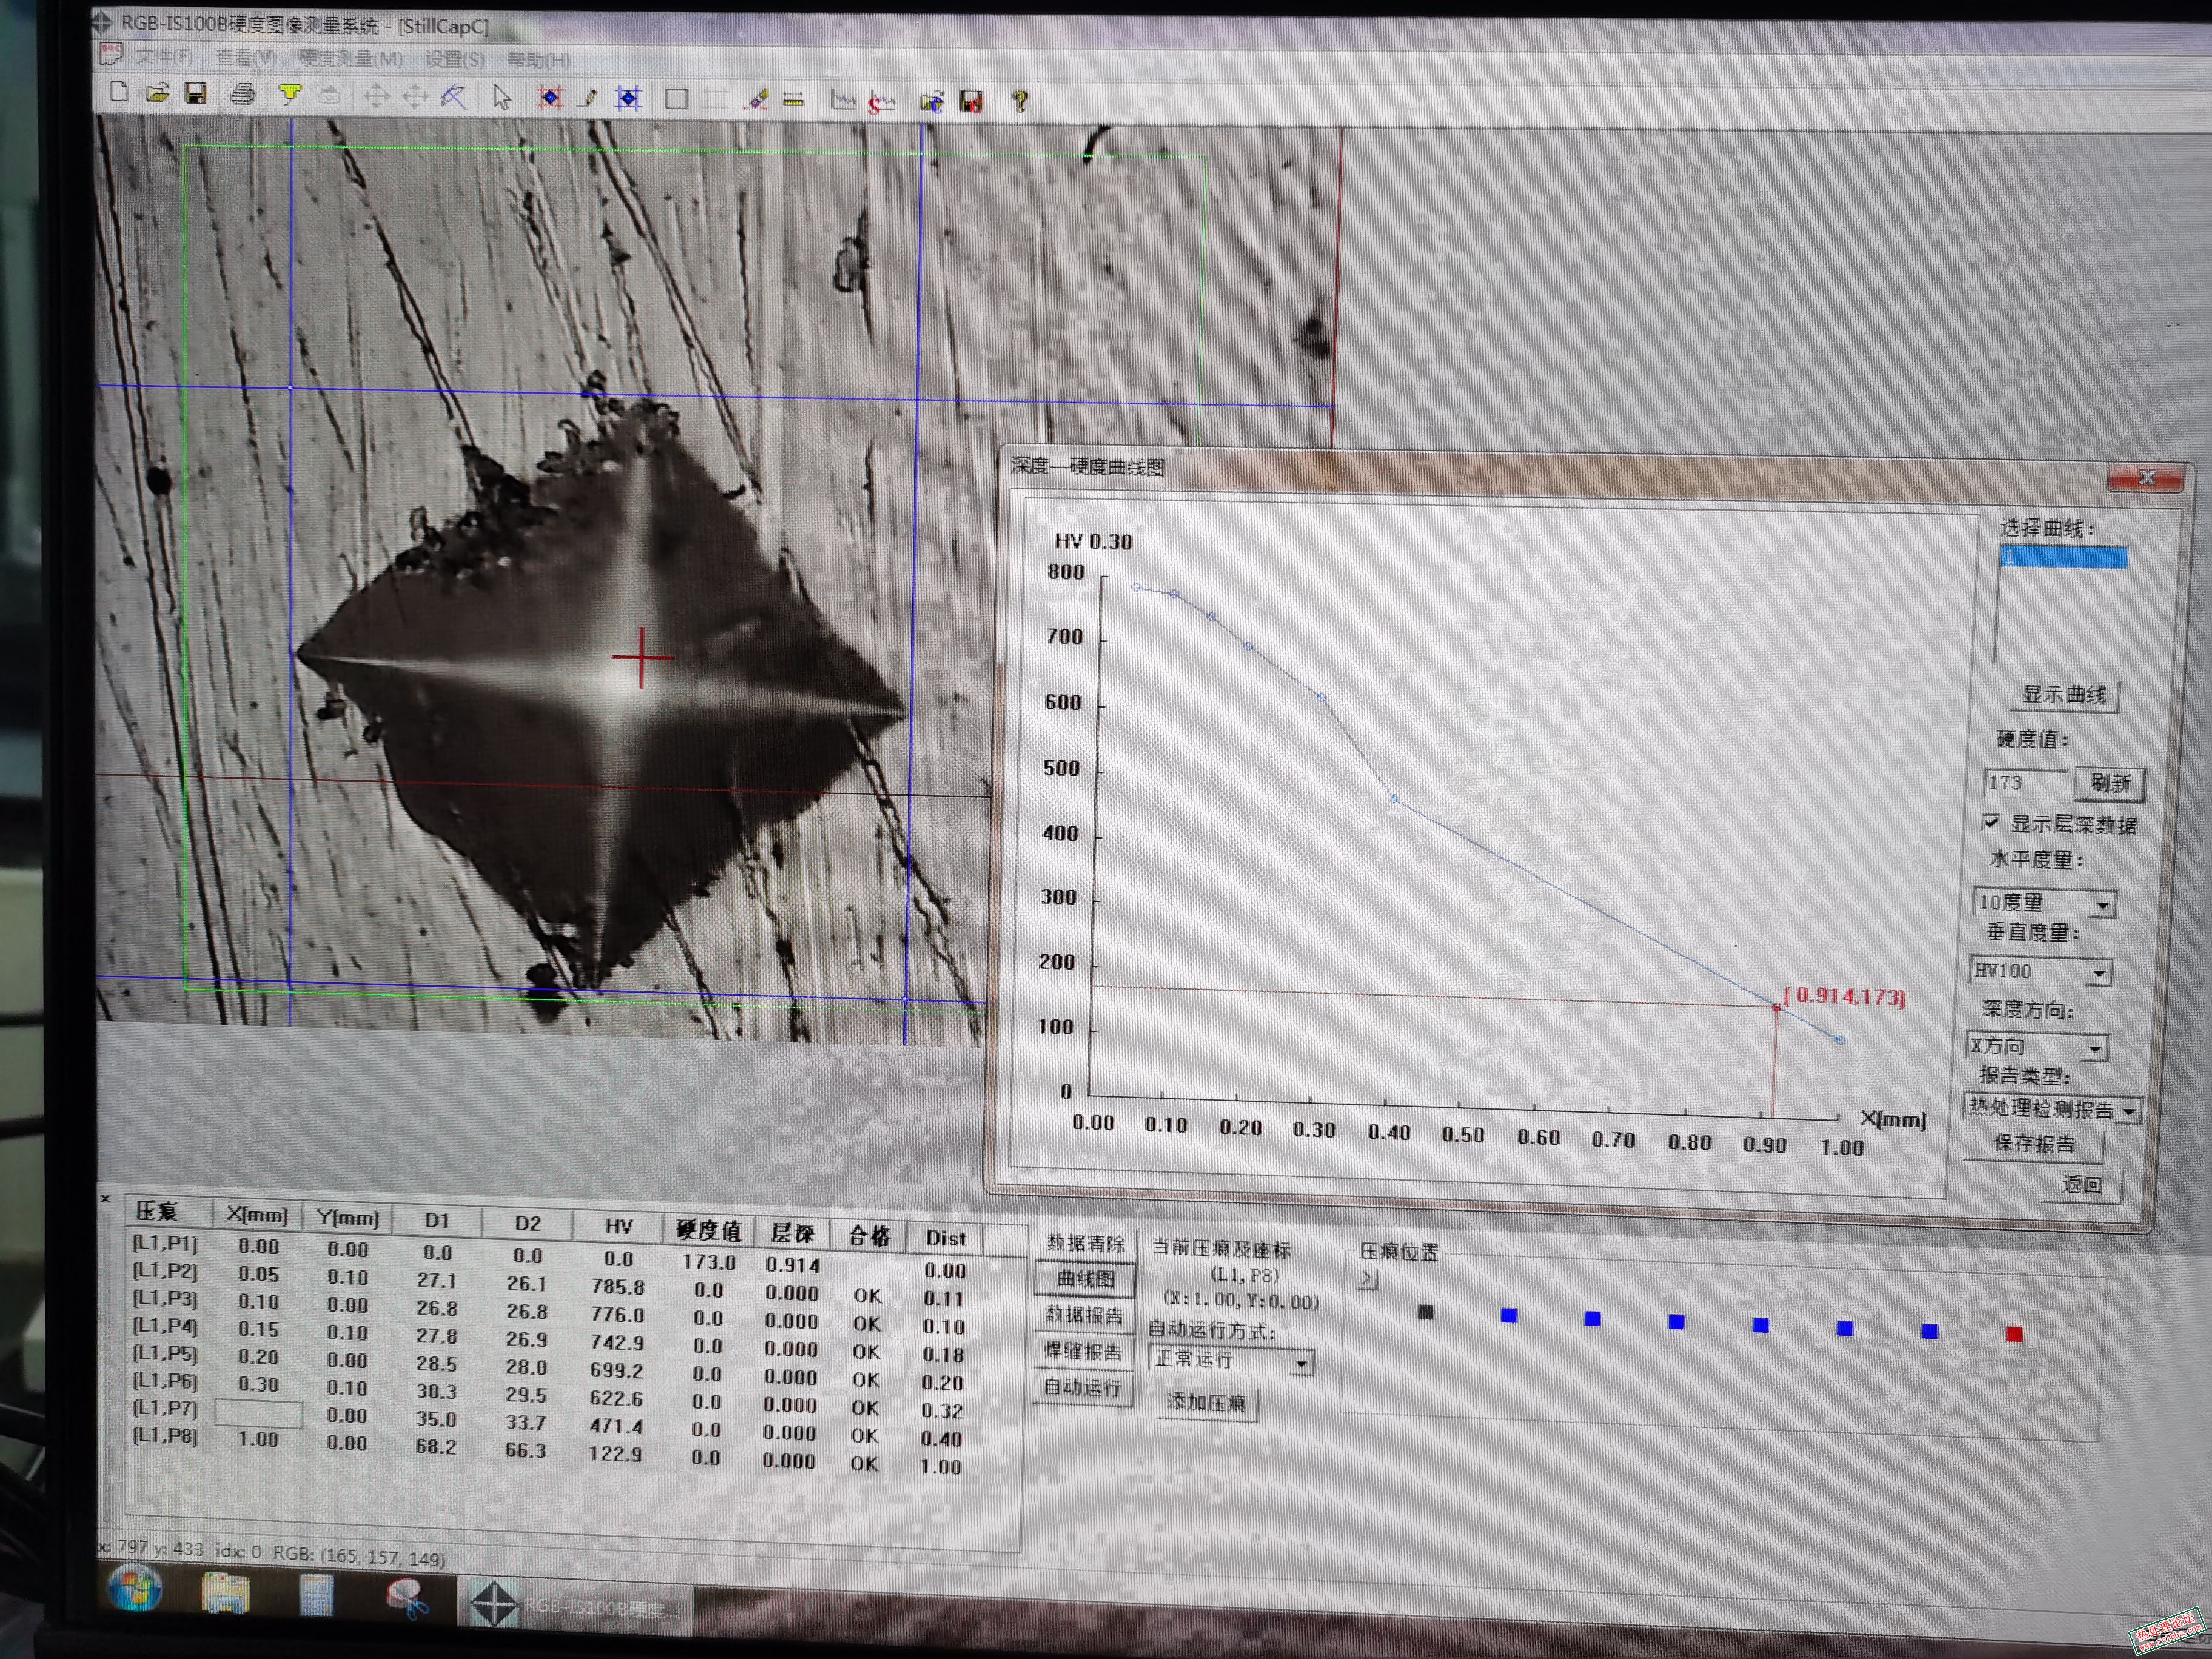
Task: Click the dark gray indentation position marker
Action: pos(1426,1312)
